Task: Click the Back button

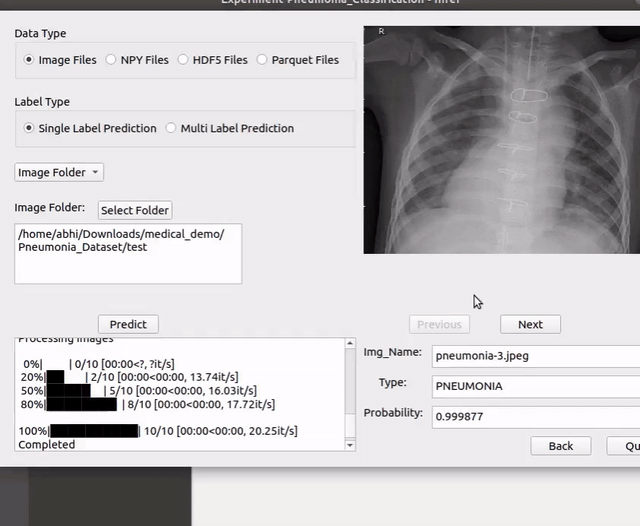Action: [560, 446]
